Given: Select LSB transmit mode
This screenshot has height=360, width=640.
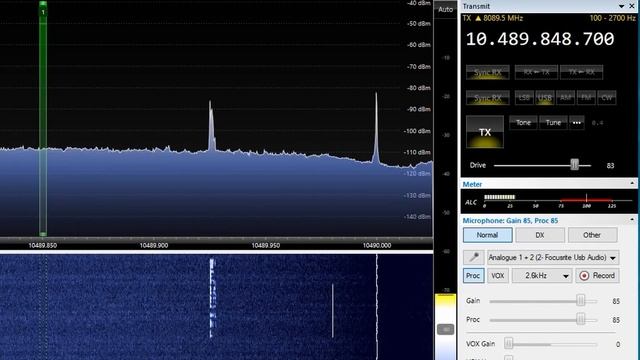Looking at the screenshot, I should click(x=524, y=98).
